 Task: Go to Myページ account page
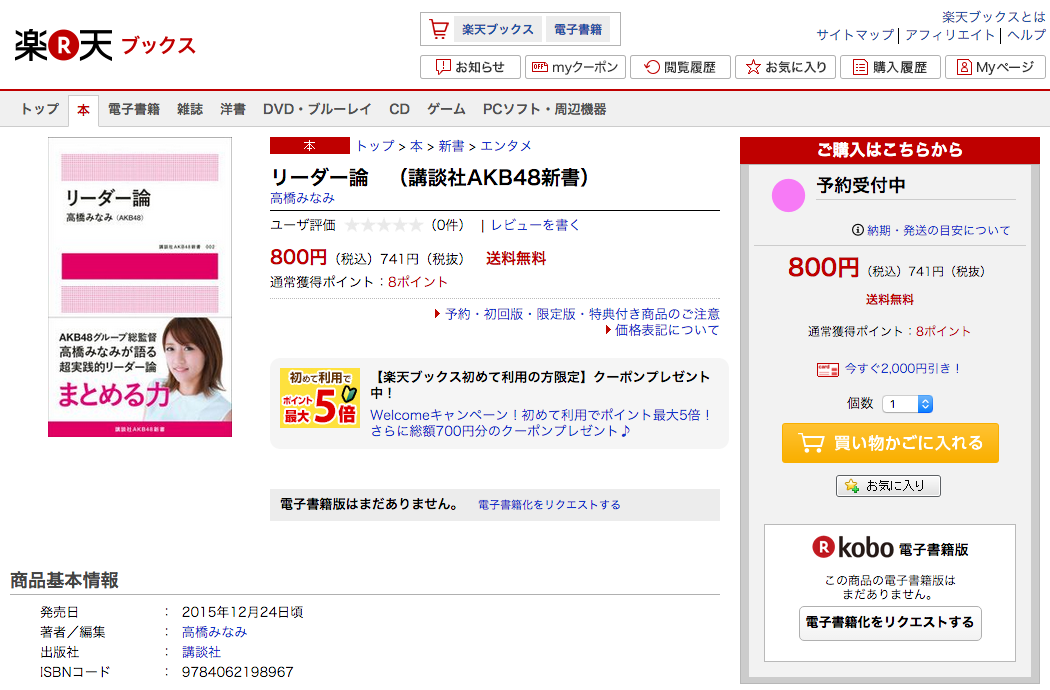(x=995, y=67)
